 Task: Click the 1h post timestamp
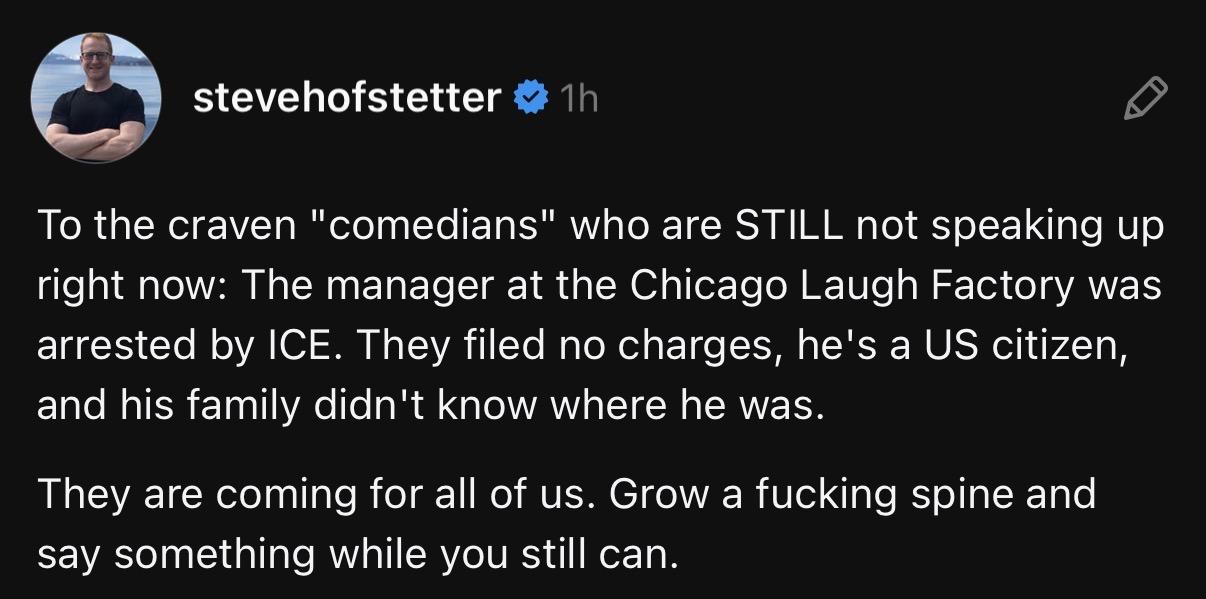(579, 98)
